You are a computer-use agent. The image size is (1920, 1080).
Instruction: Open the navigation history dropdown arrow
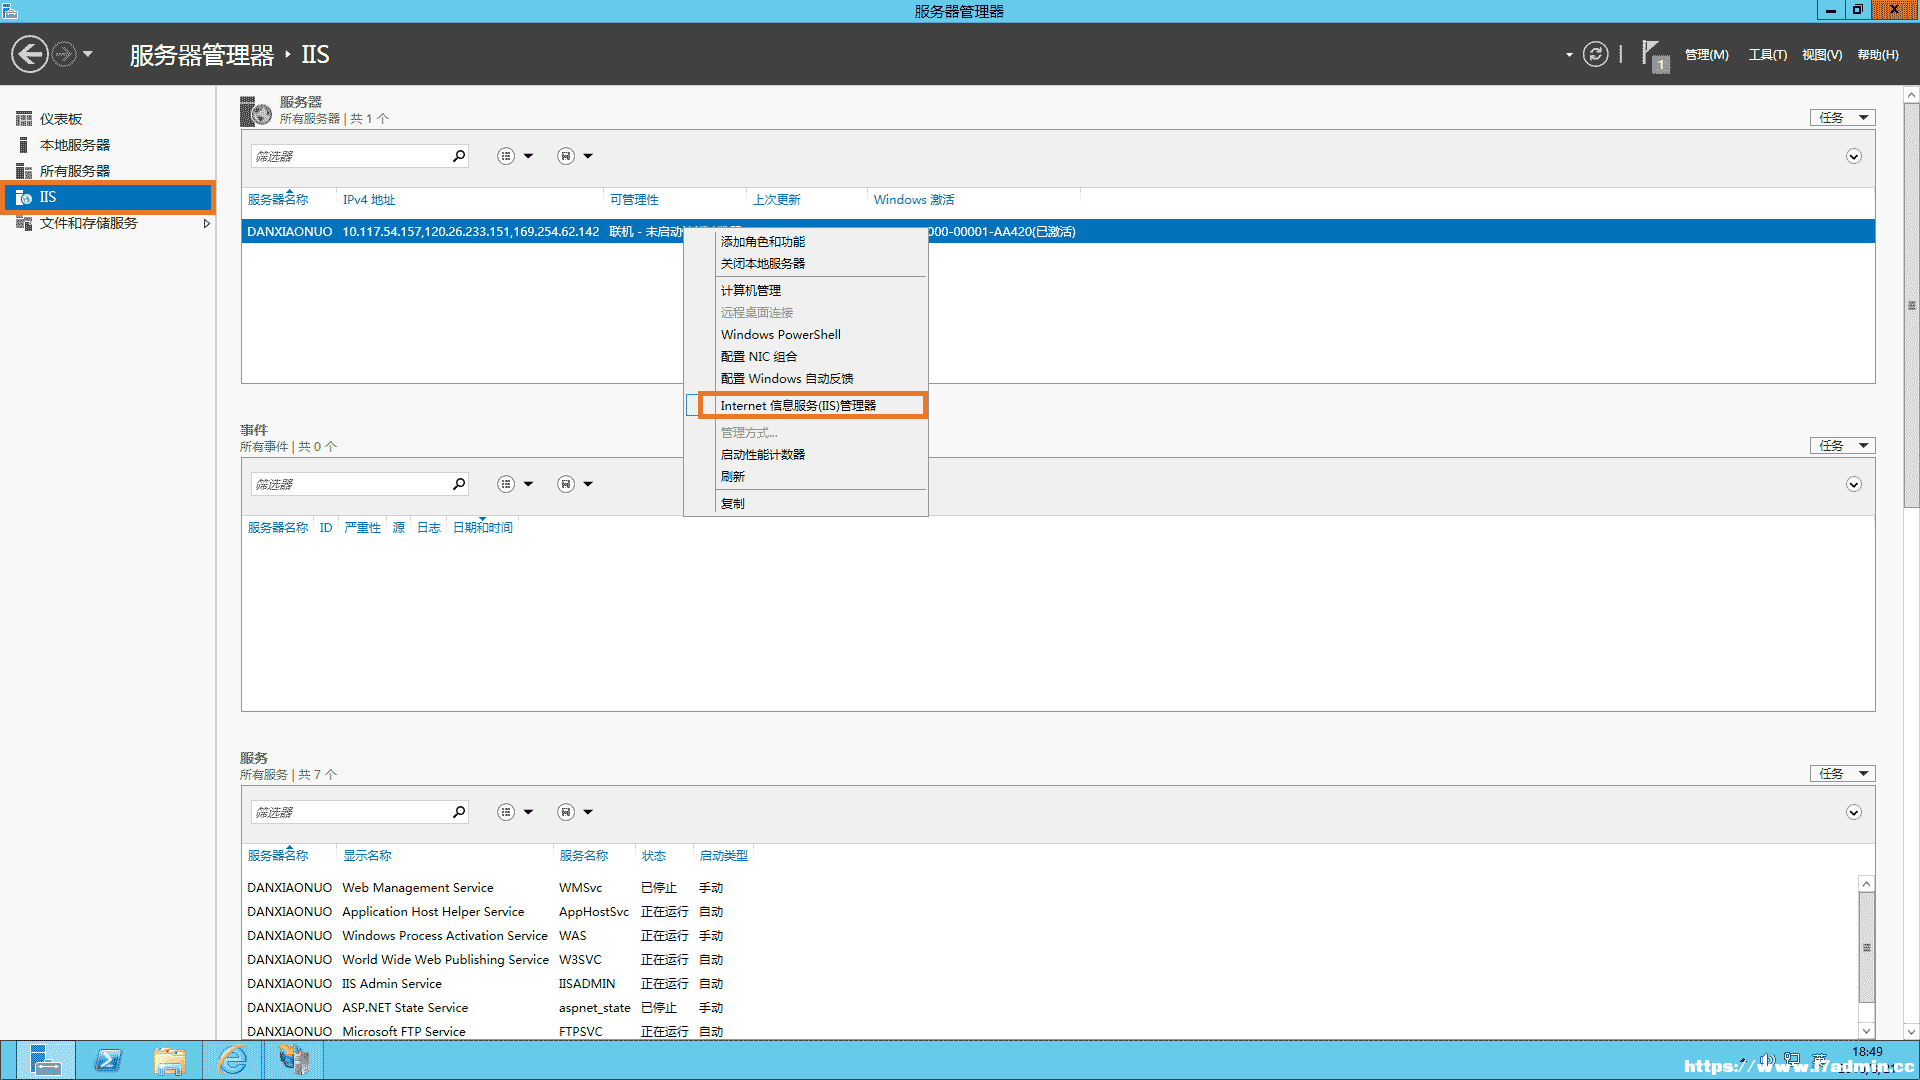(x=88, y=54)
